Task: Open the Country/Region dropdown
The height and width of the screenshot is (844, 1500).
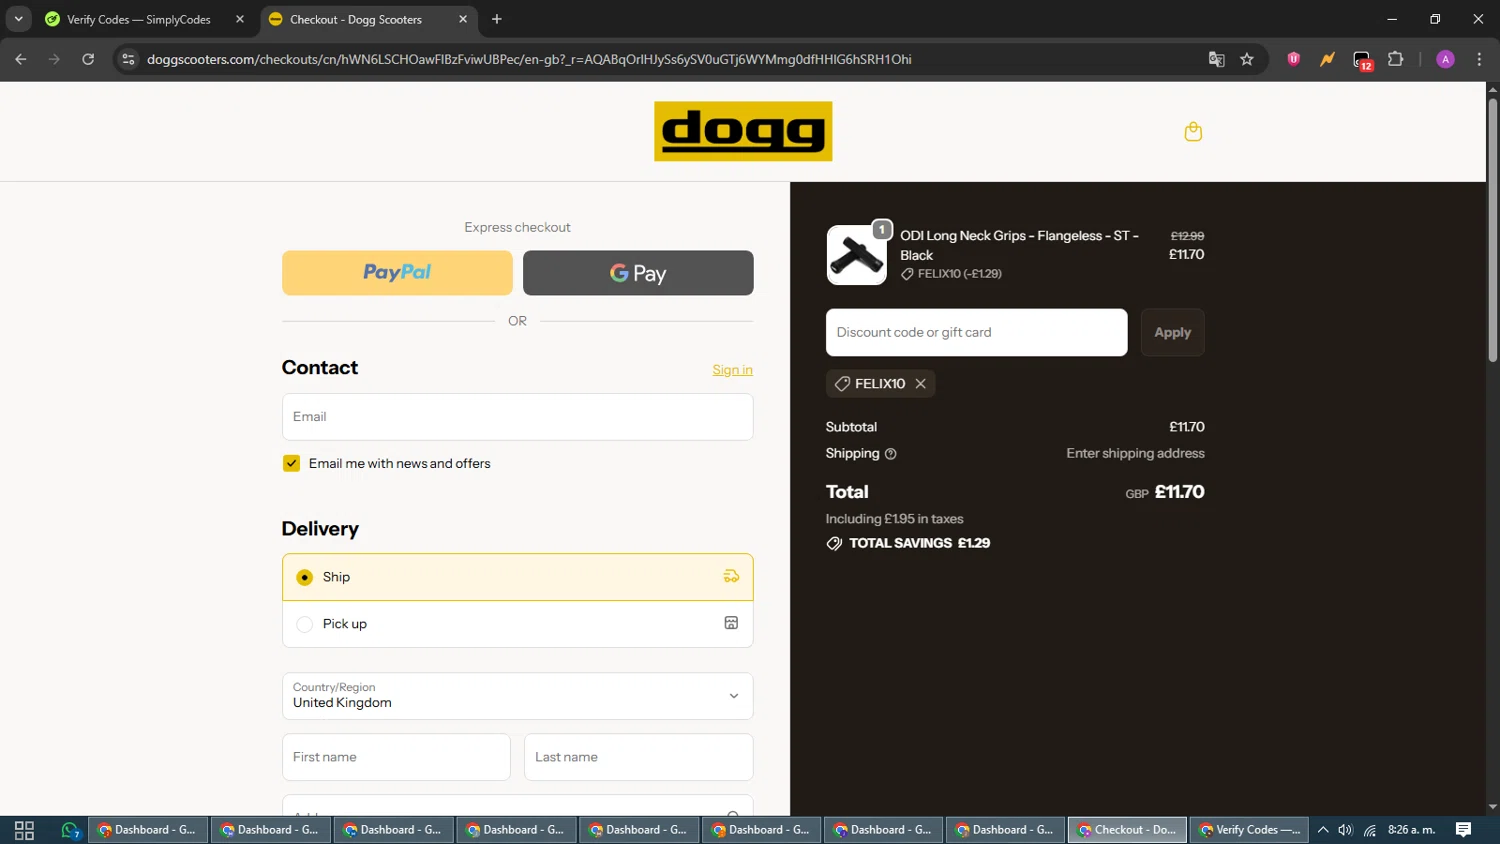Action: coord(517,696)
